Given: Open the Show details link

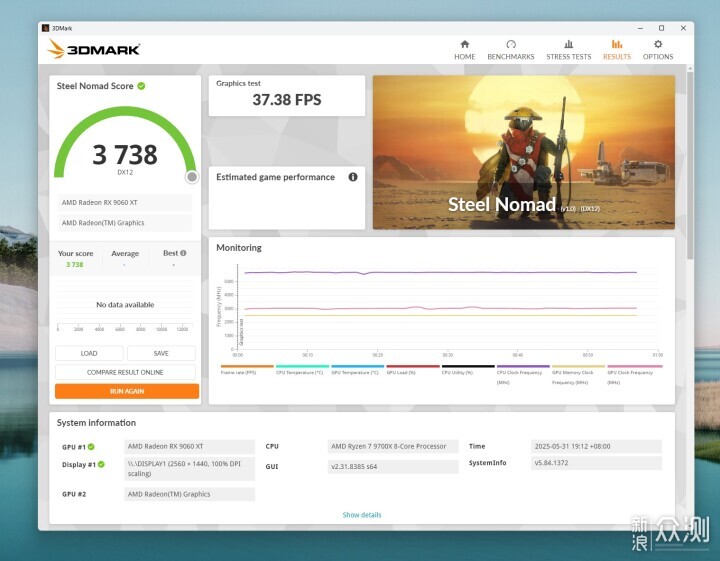Looking at the screenshot, I should pos(362,515).
